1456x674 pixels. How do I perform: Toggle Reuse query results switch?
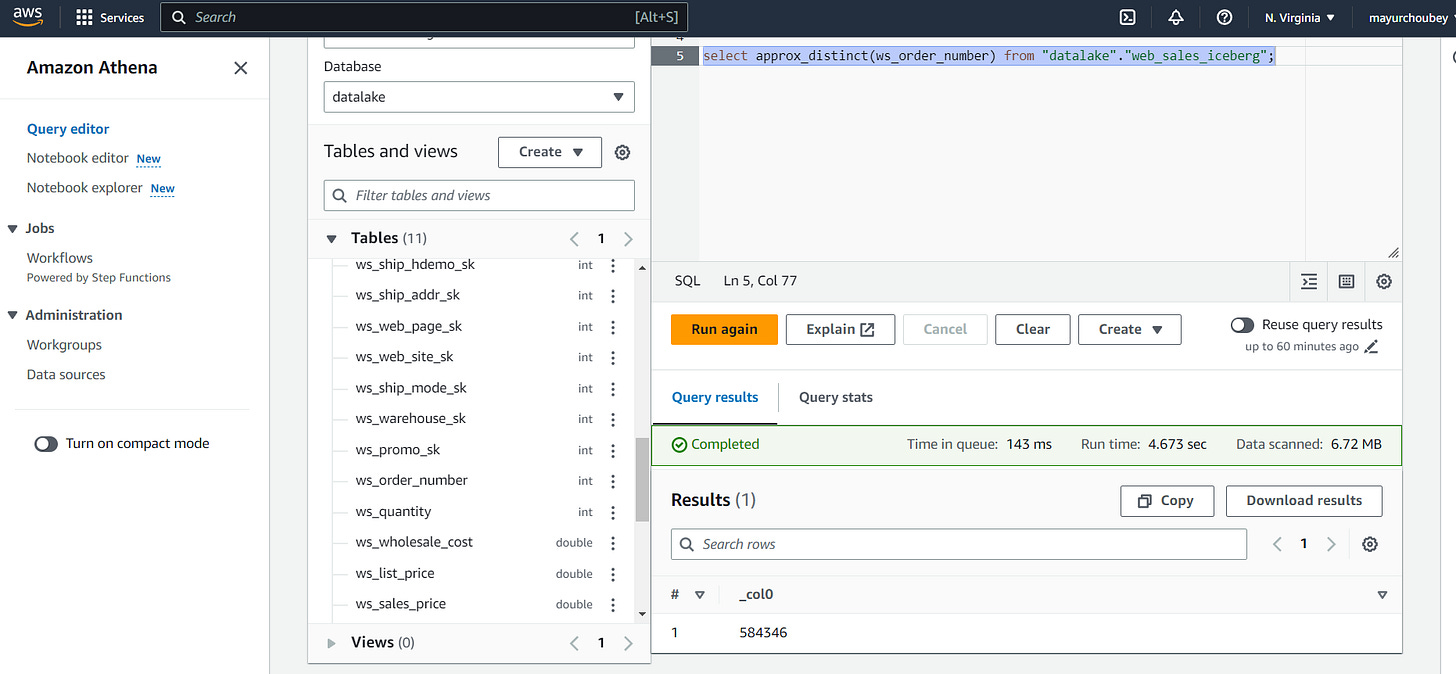tap(1242, 325)
